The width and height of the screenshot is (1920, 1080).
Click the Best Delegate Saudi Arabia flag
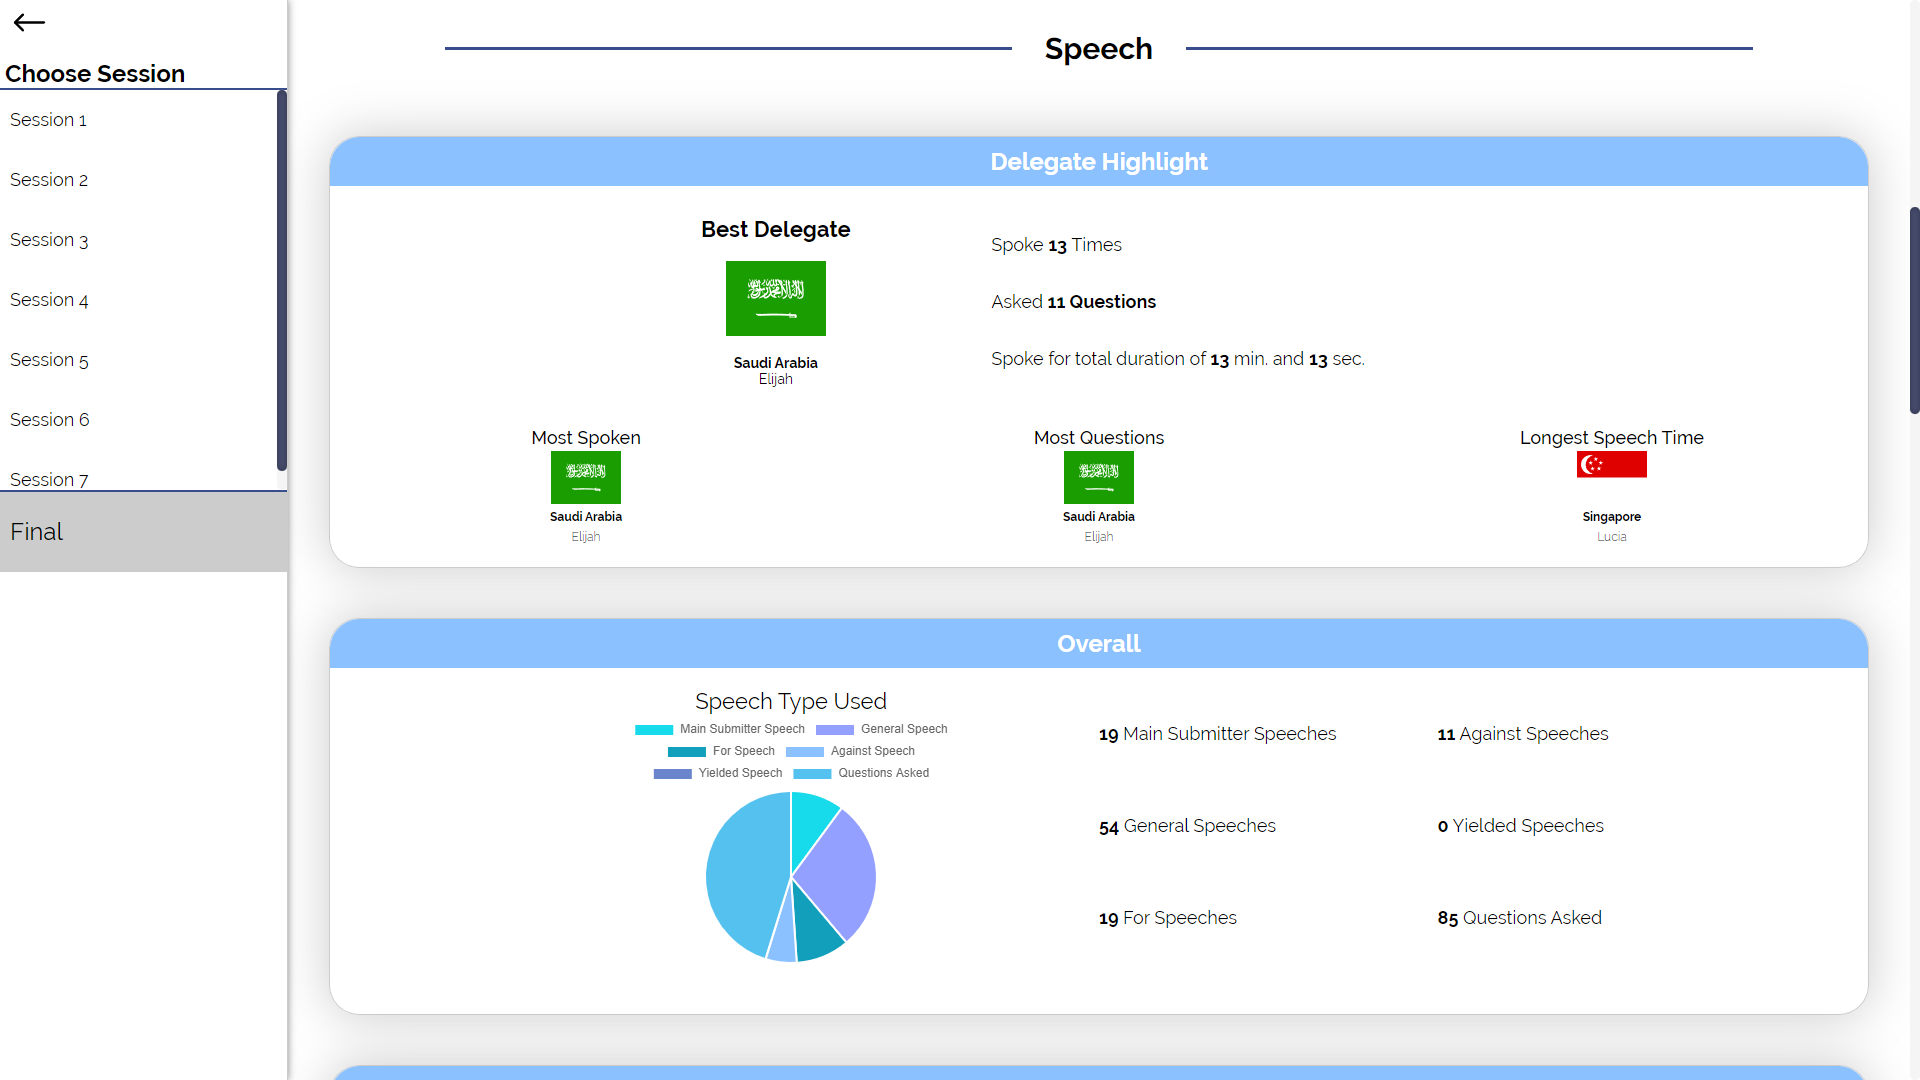pos(775,298)
